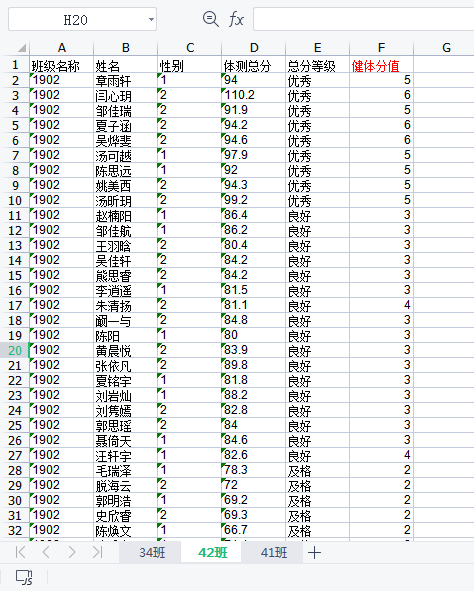Go to first sheet navigation arrow
The height and width of the screenshot is (591, 474).
pyautogui.click(x=20, y=552)
